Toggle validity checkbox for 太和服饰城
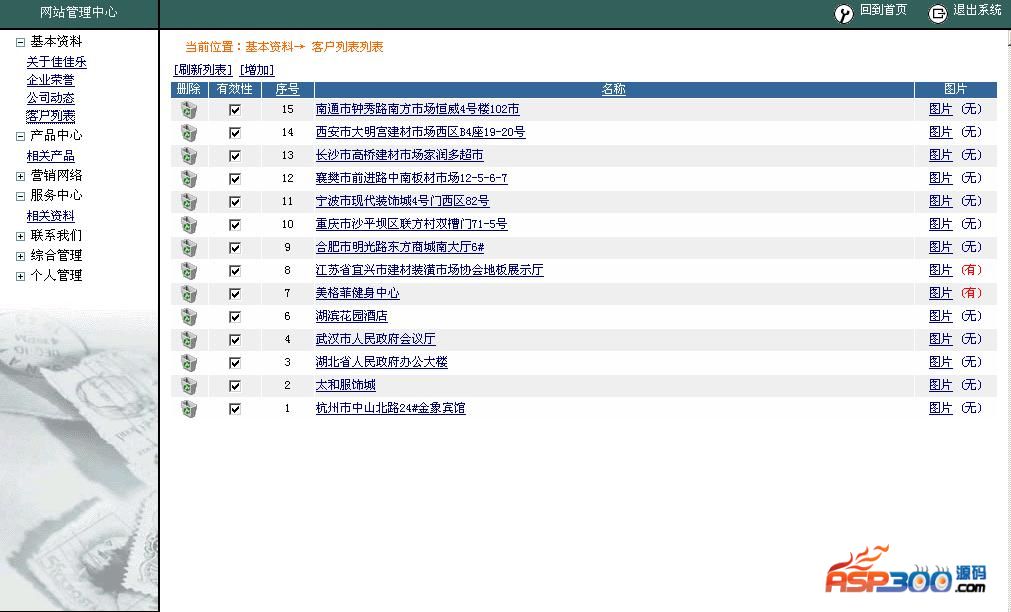This screenshot has height=612, width=1011. click(x=235, y=386)
